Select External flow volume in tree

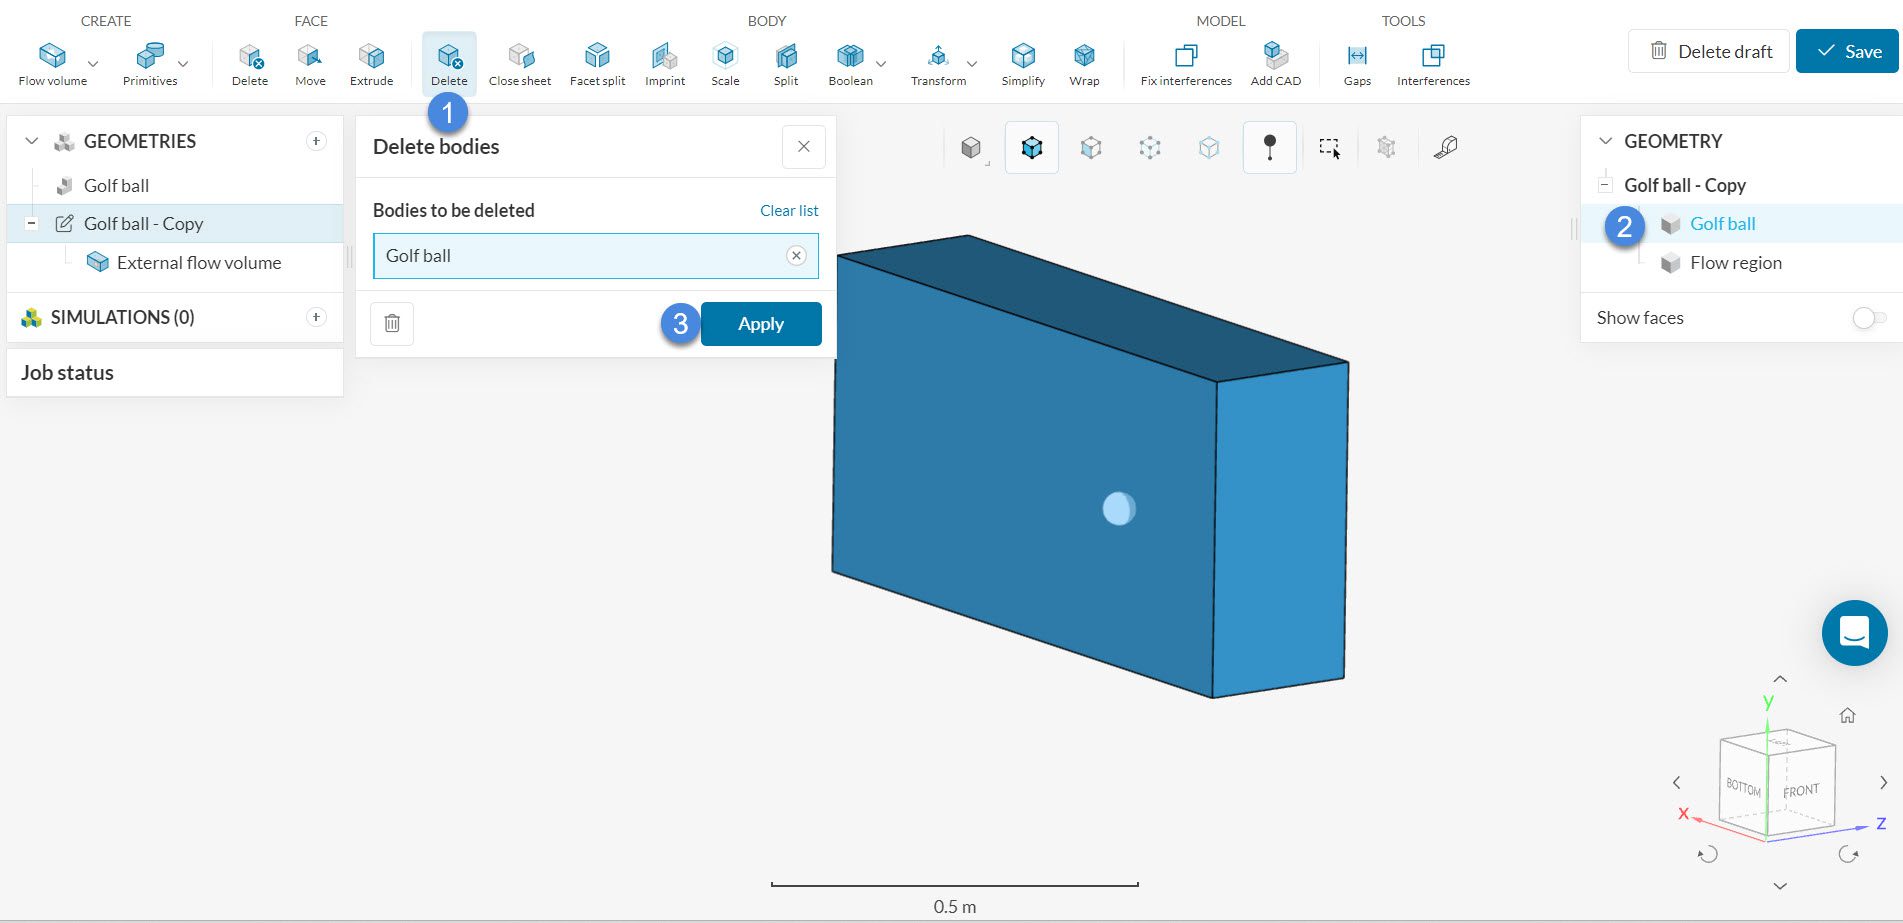198,263
